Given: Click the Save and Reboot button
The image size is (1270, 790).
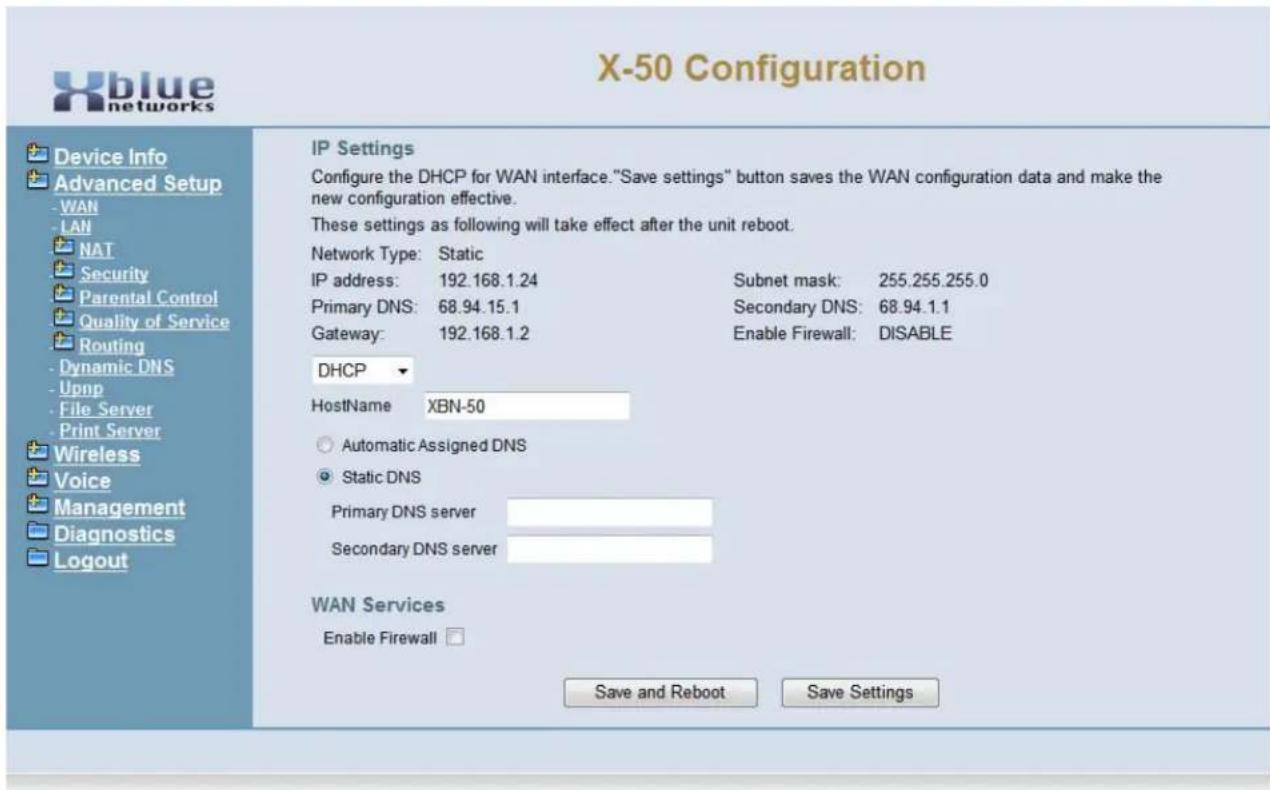Looking at the screenshot, I should coord(660,692).
